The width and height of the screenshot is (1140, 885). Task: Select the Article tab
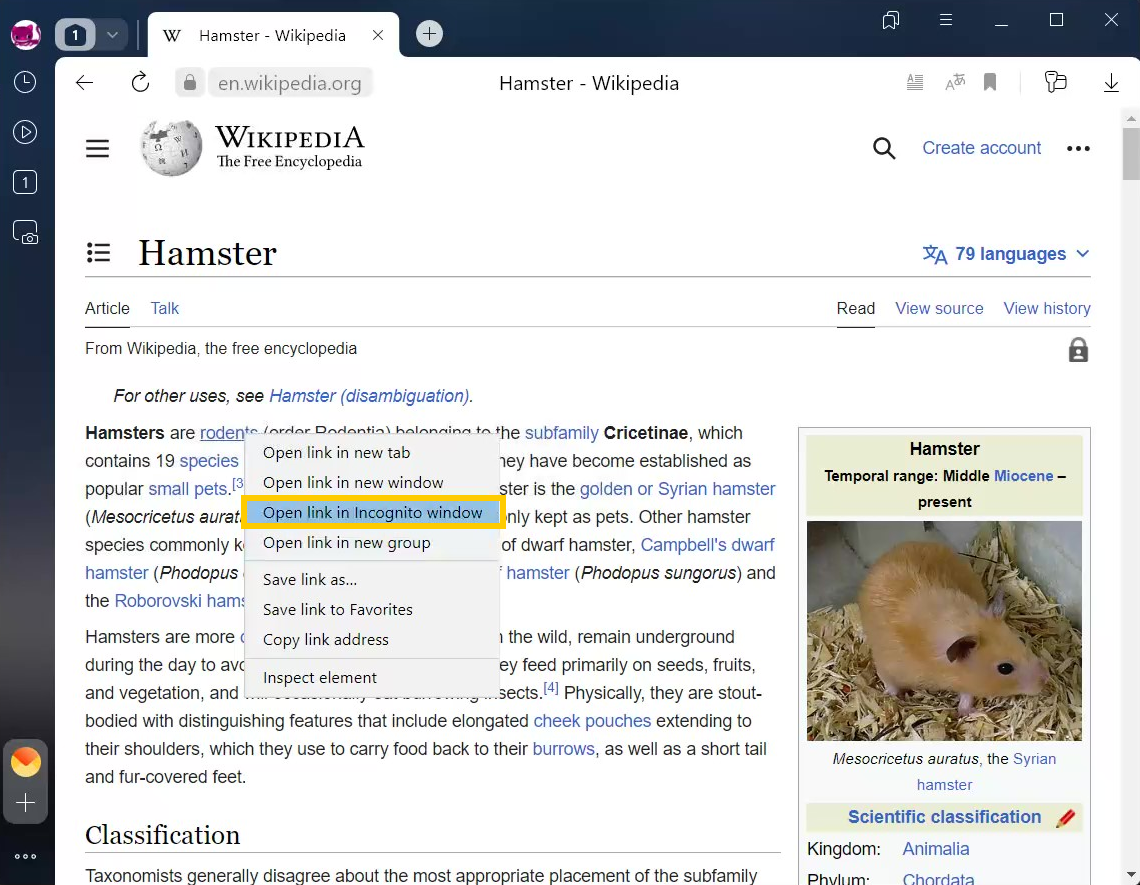click(108, 308)
